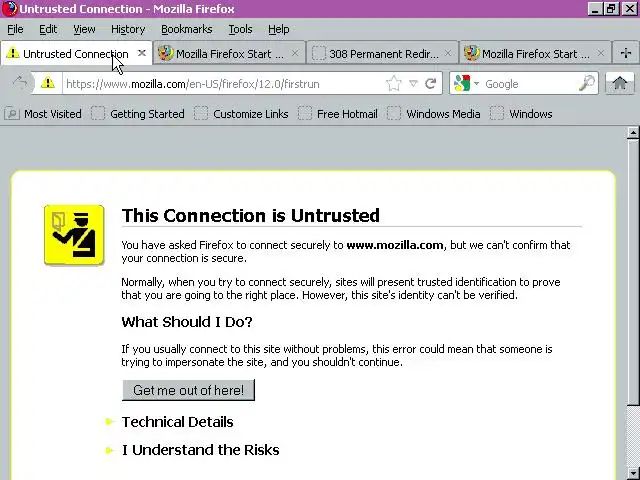Close the first Mozilla Firefox Start tab
Viewport: 640px width, 480px height.
click(x=295, y=53)
